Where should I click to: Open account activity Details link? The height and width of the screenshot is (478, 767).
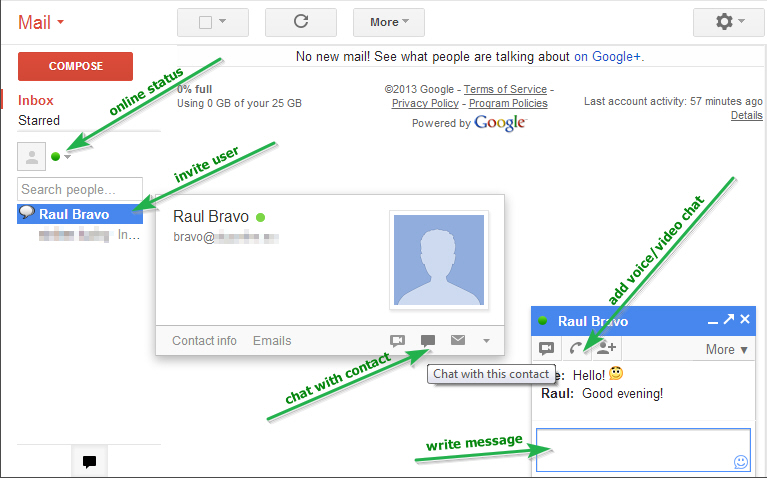[x=746, y=115]
